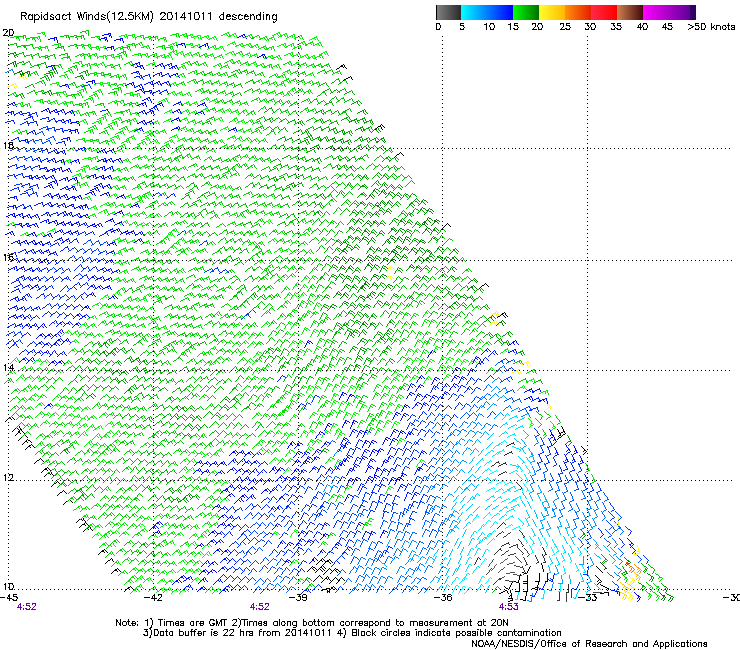Click the green 15-20 knots legend swatch
Viewport: 740px width, 650px height.
coord(526,12)
